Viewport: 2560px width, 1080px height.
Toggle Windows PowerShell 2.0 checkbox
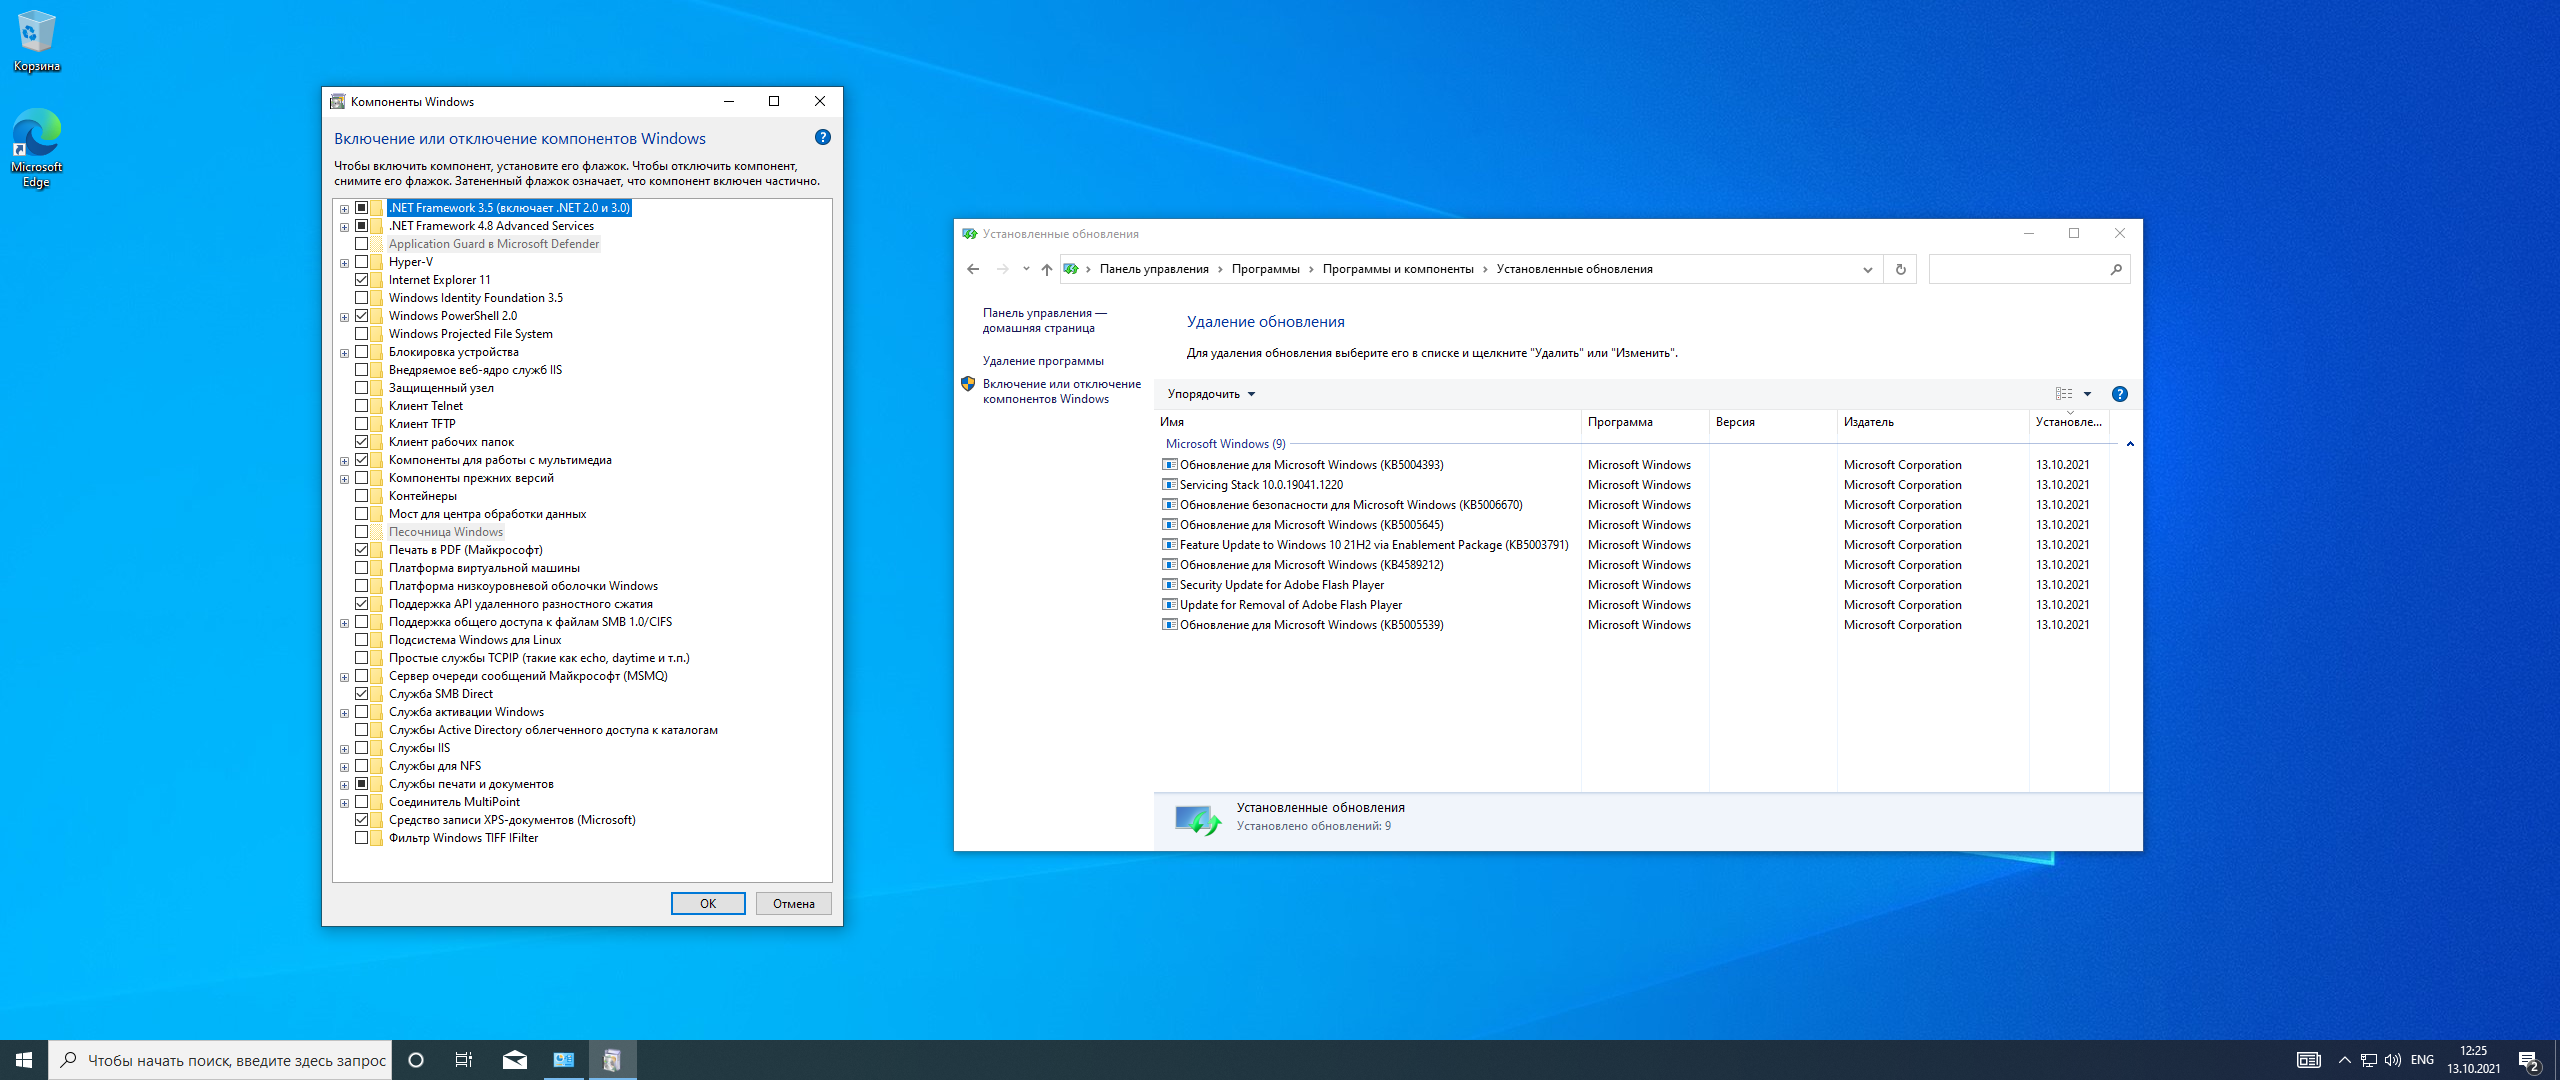click(x=362, y=316)
